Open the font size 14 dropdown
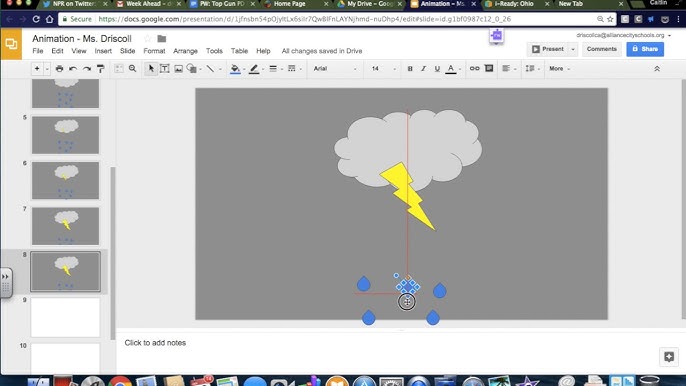This screenshot has height=386, width=686. [384, 69]
